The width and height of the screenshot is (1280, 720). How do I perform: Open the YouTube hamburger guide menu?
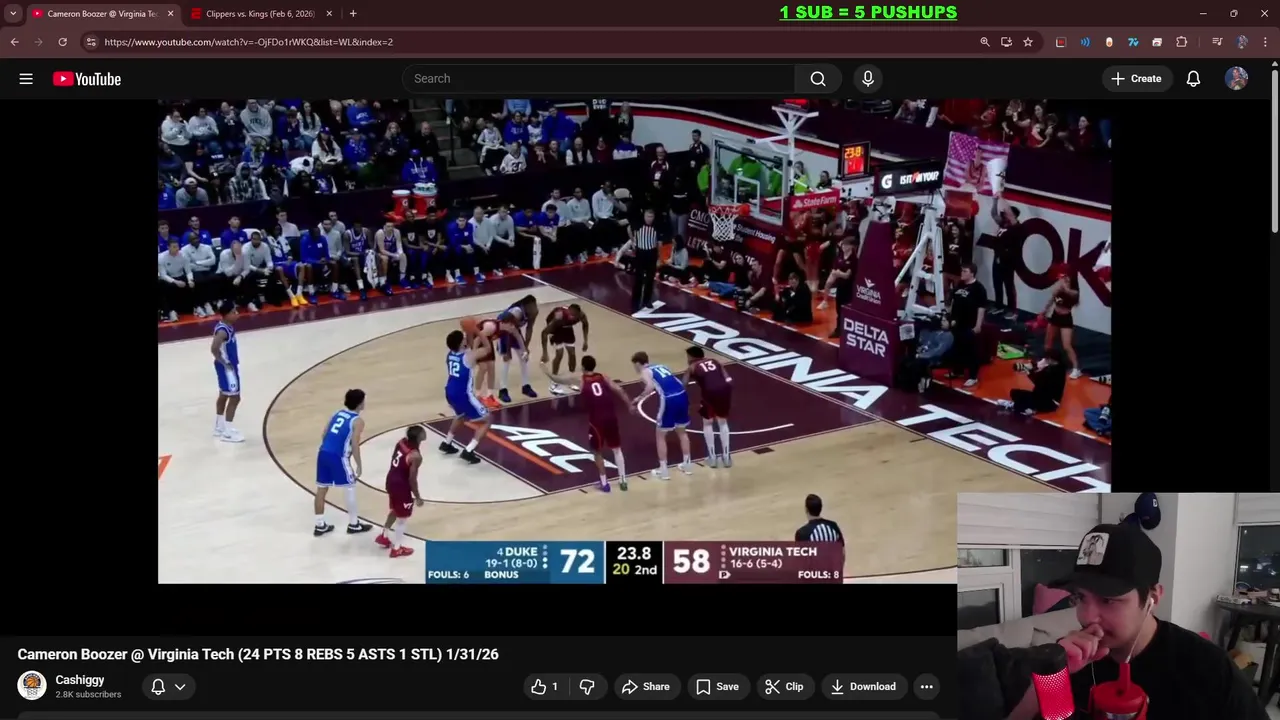click(x=26, y=79)
